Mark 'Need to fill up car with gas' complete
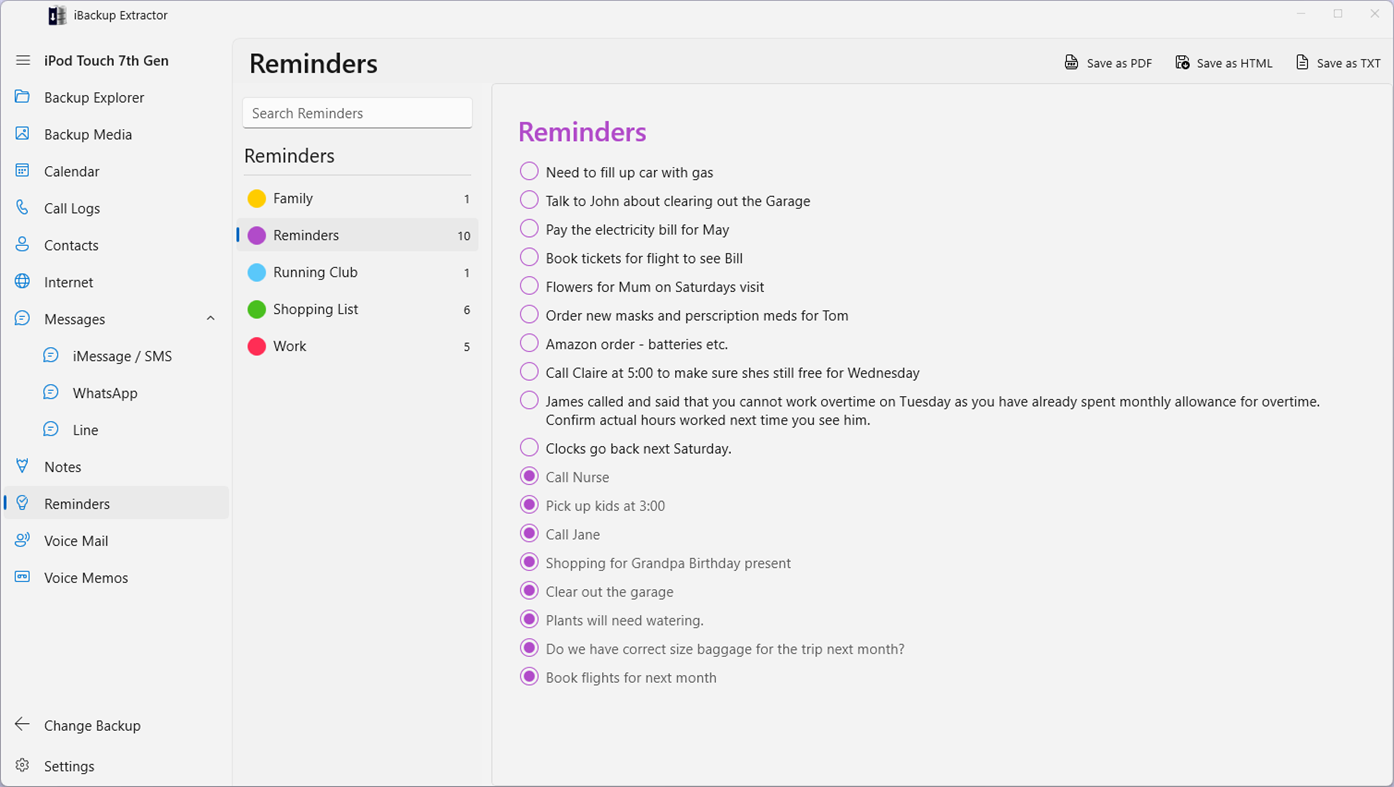The image size is (1394, 787). (528, 170)
